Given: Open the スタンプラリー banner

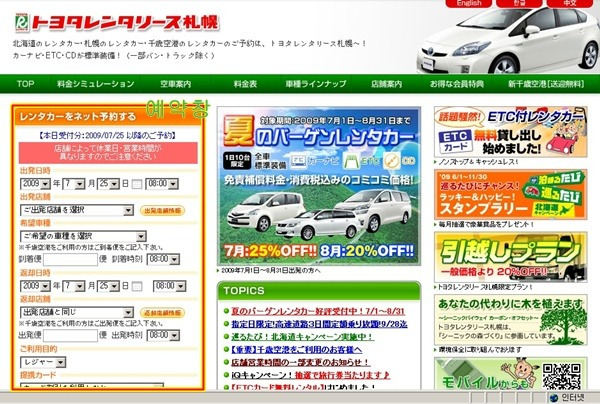Looking at the screenshot, I should pyautogui.click(x=510, y=195).
